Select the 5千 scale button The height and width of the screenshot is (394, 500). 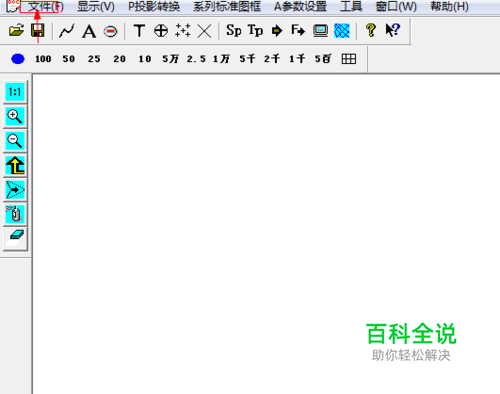[247, 59]
